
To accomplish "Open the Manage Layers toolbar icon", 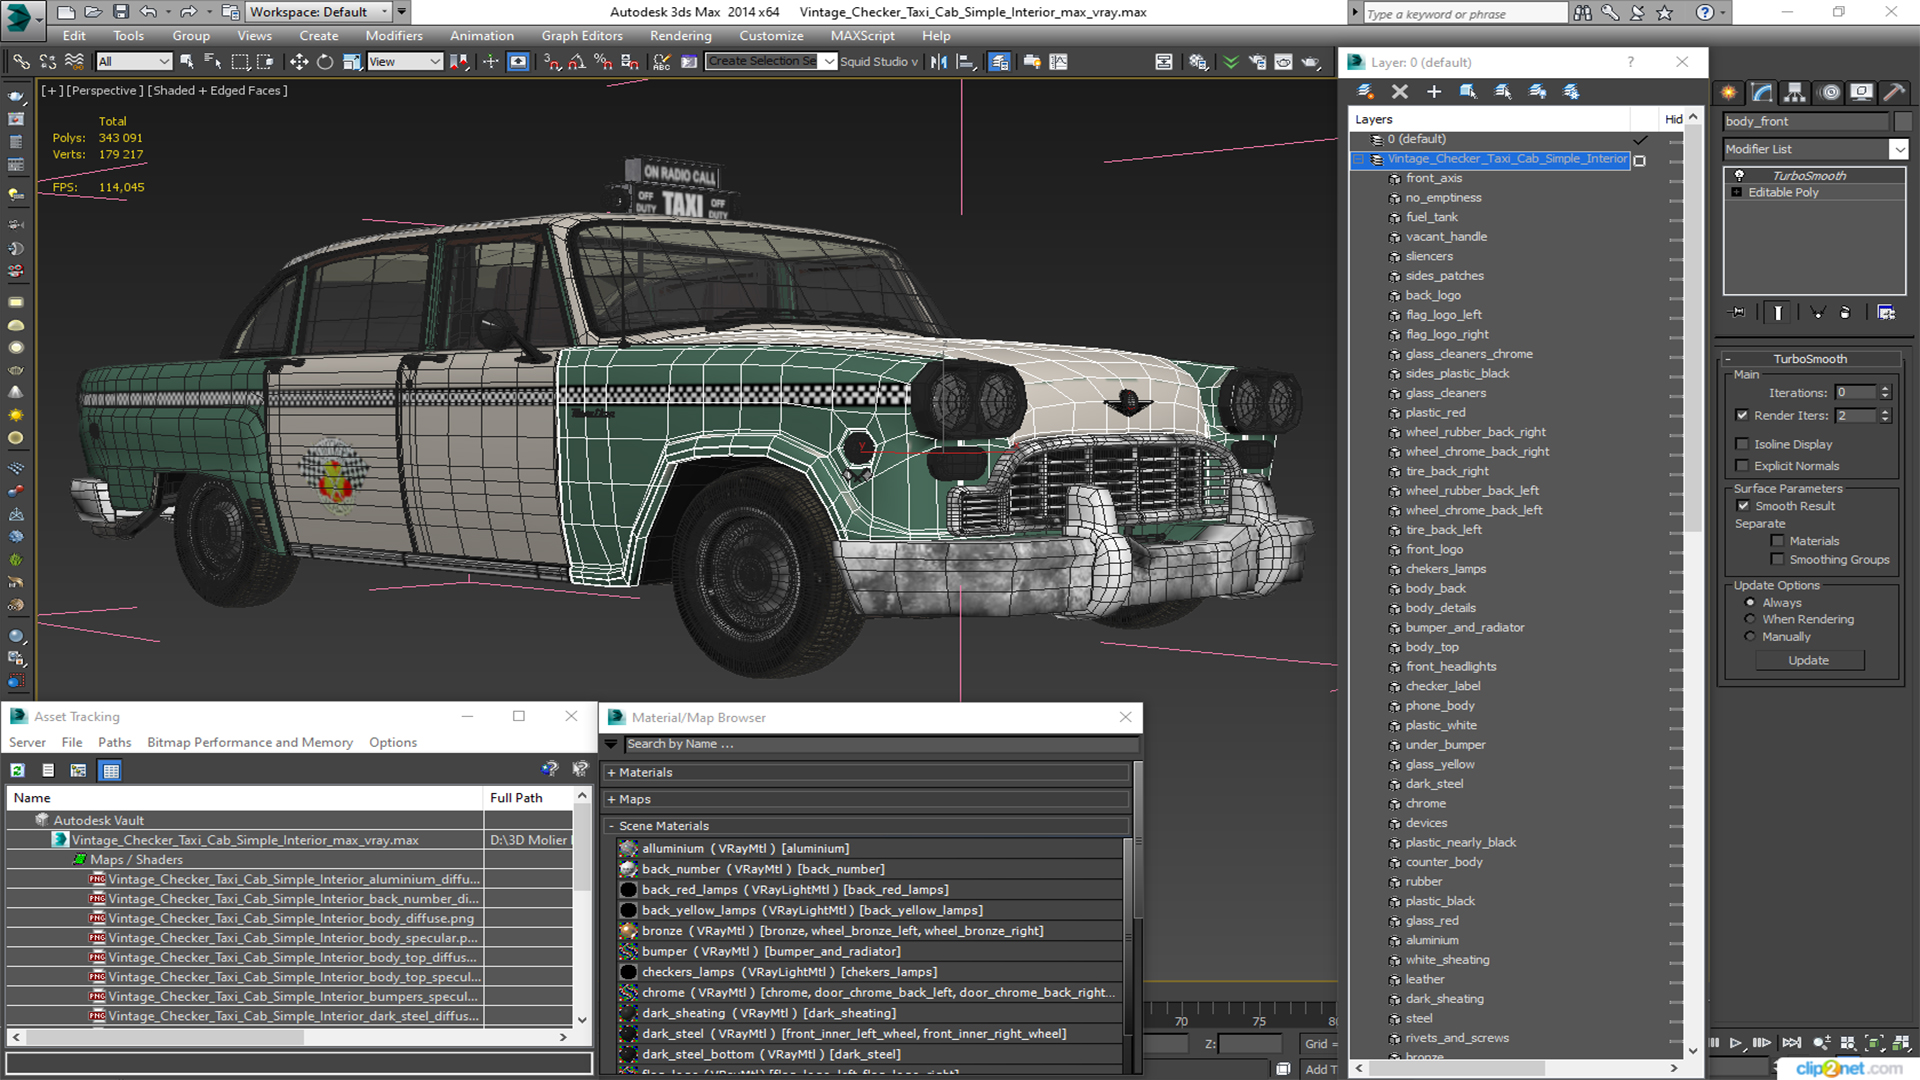I will (x=999, y=62).
